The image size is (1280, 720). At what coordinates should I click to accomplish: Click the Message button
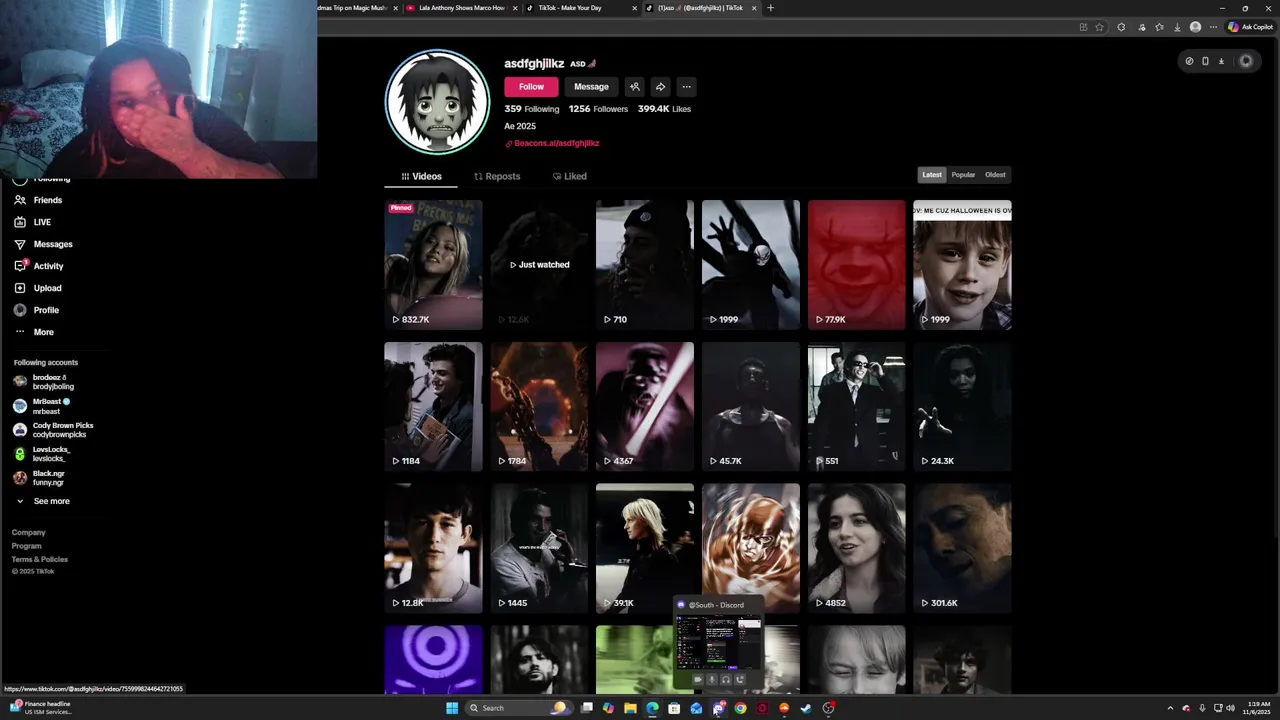point(591,87)
